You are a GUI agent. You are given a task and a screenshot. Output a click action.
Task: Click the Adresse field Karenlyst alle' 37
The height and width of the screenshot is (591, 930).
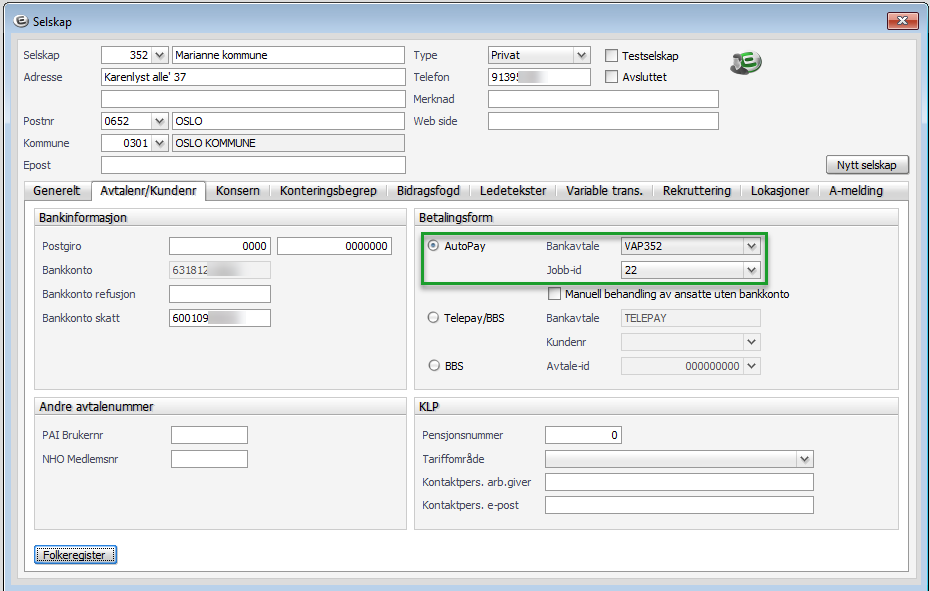[253, 77]
